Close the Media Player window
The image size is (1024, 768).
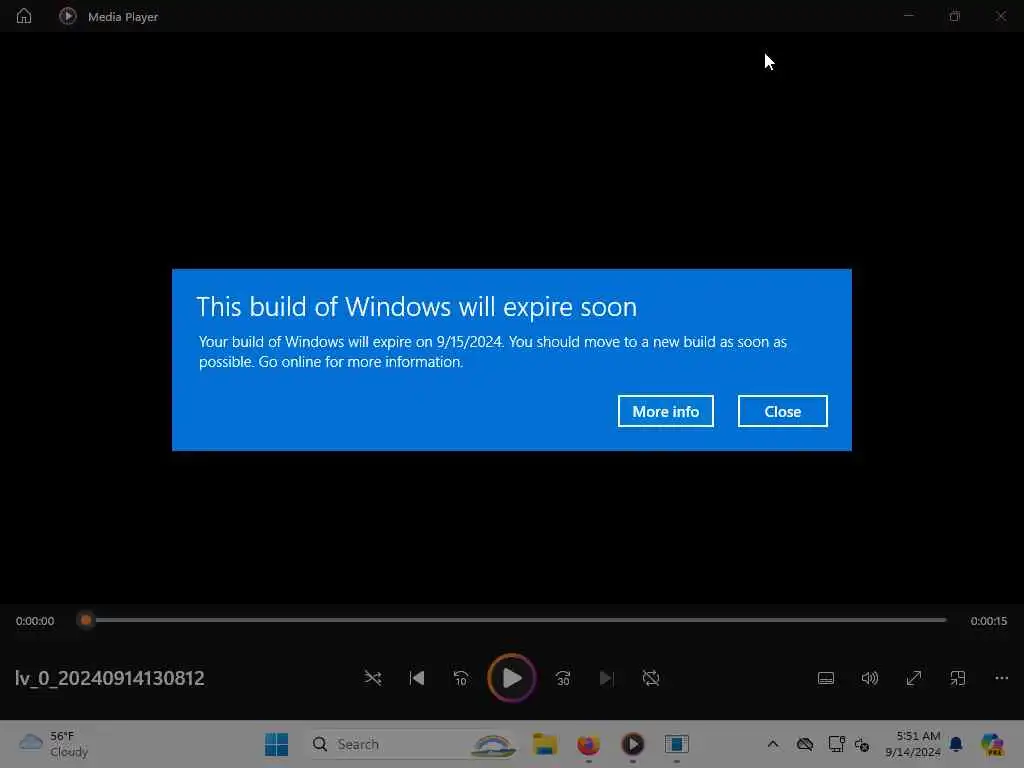tap(1000, 16)
